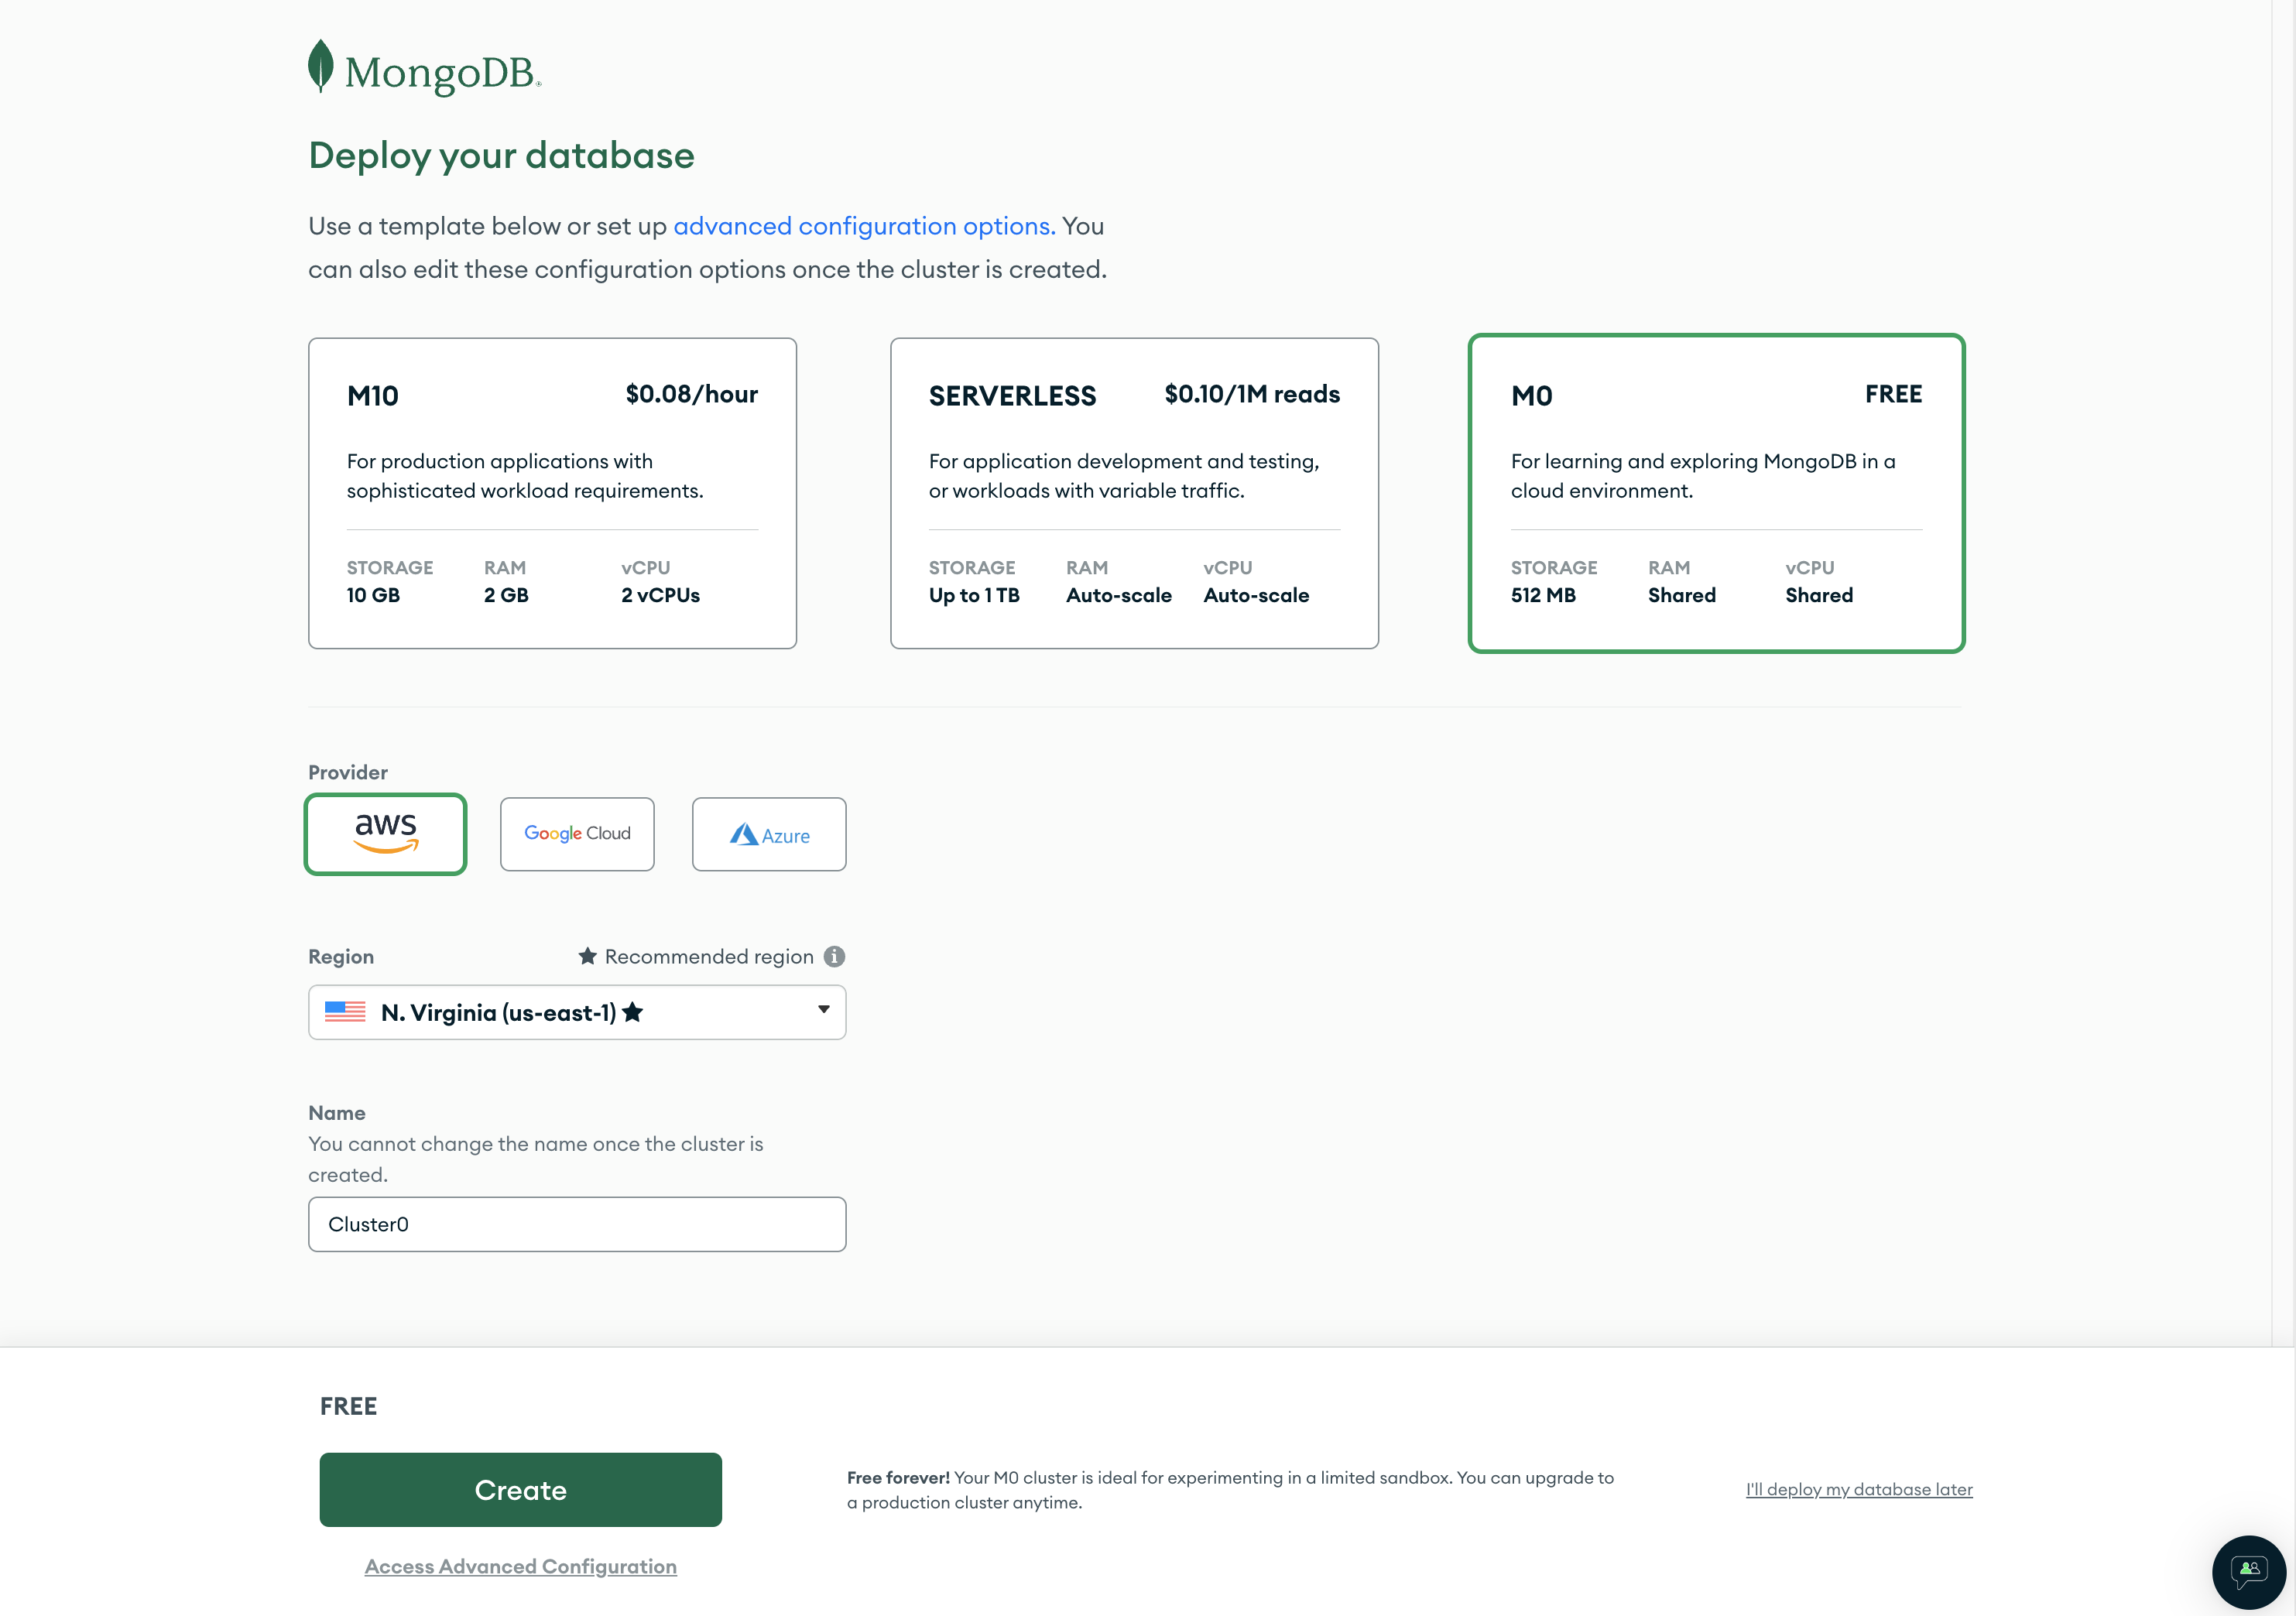Click the 2 GB RAM value on M10
The image size is (2296, 1616).
pyautogui.click(x=506, y=595)
